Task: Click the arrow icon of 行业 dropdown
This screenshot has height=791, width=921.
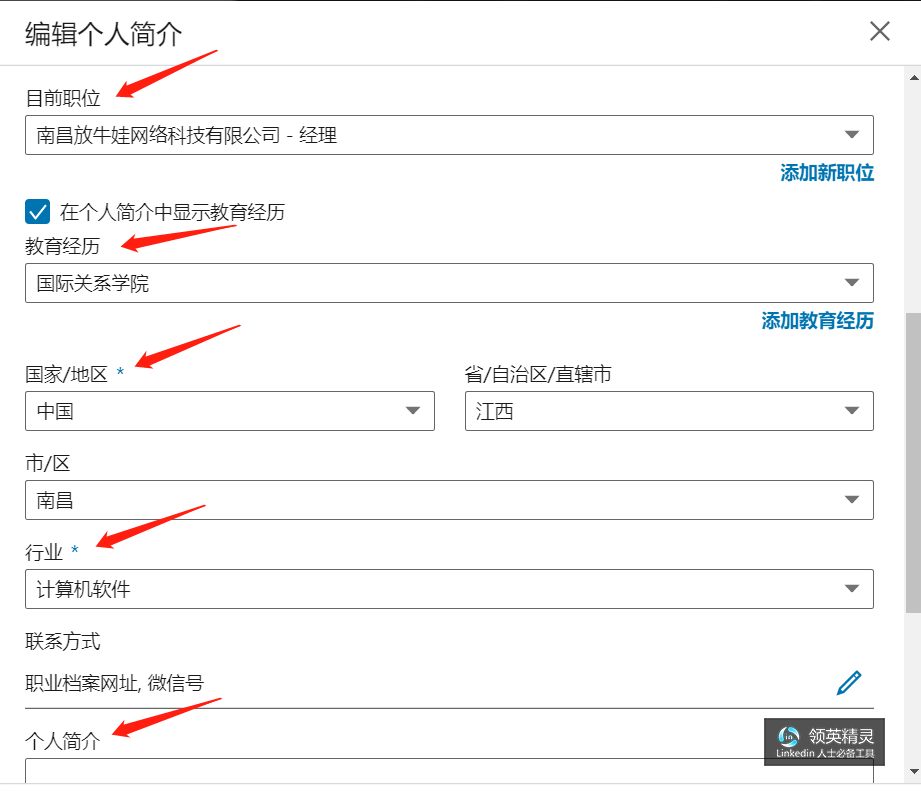Action: click(x=852, y=589)
